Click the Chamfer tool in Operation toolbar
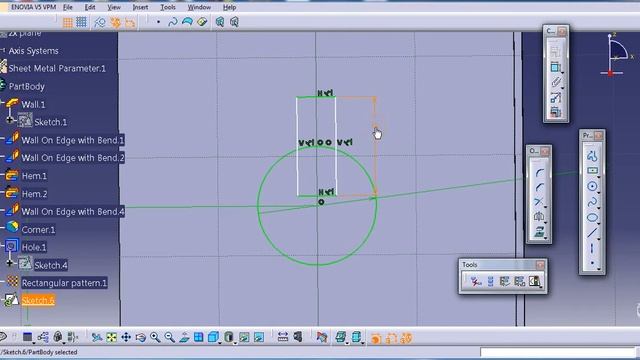 click(539, 187)
